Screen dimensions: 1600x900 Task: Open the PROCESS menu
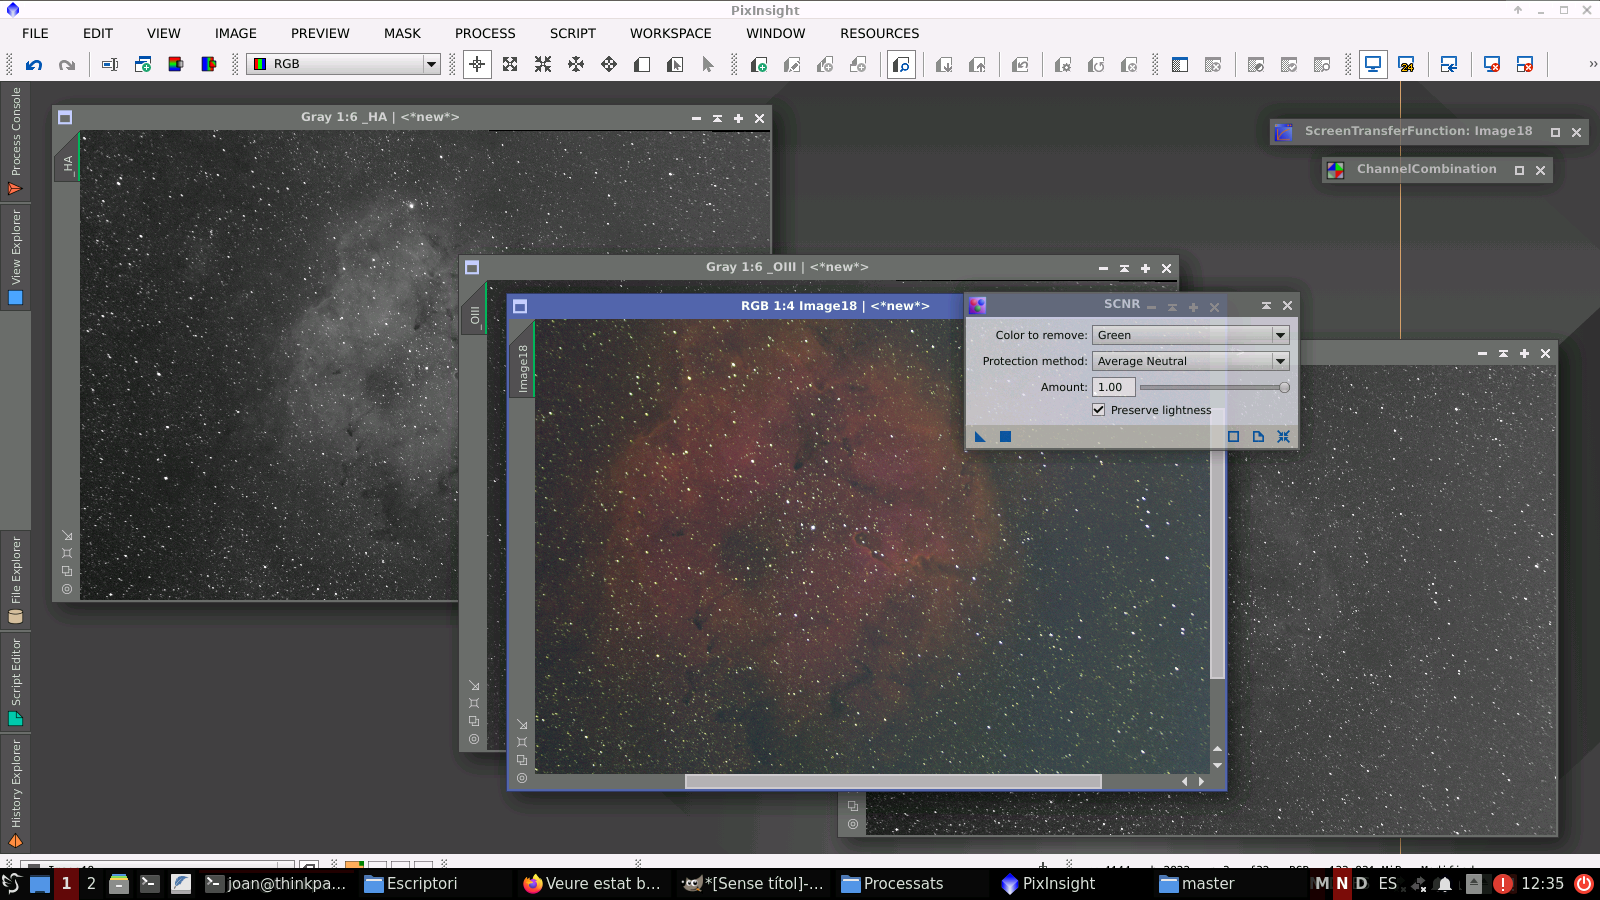(485, 33)
